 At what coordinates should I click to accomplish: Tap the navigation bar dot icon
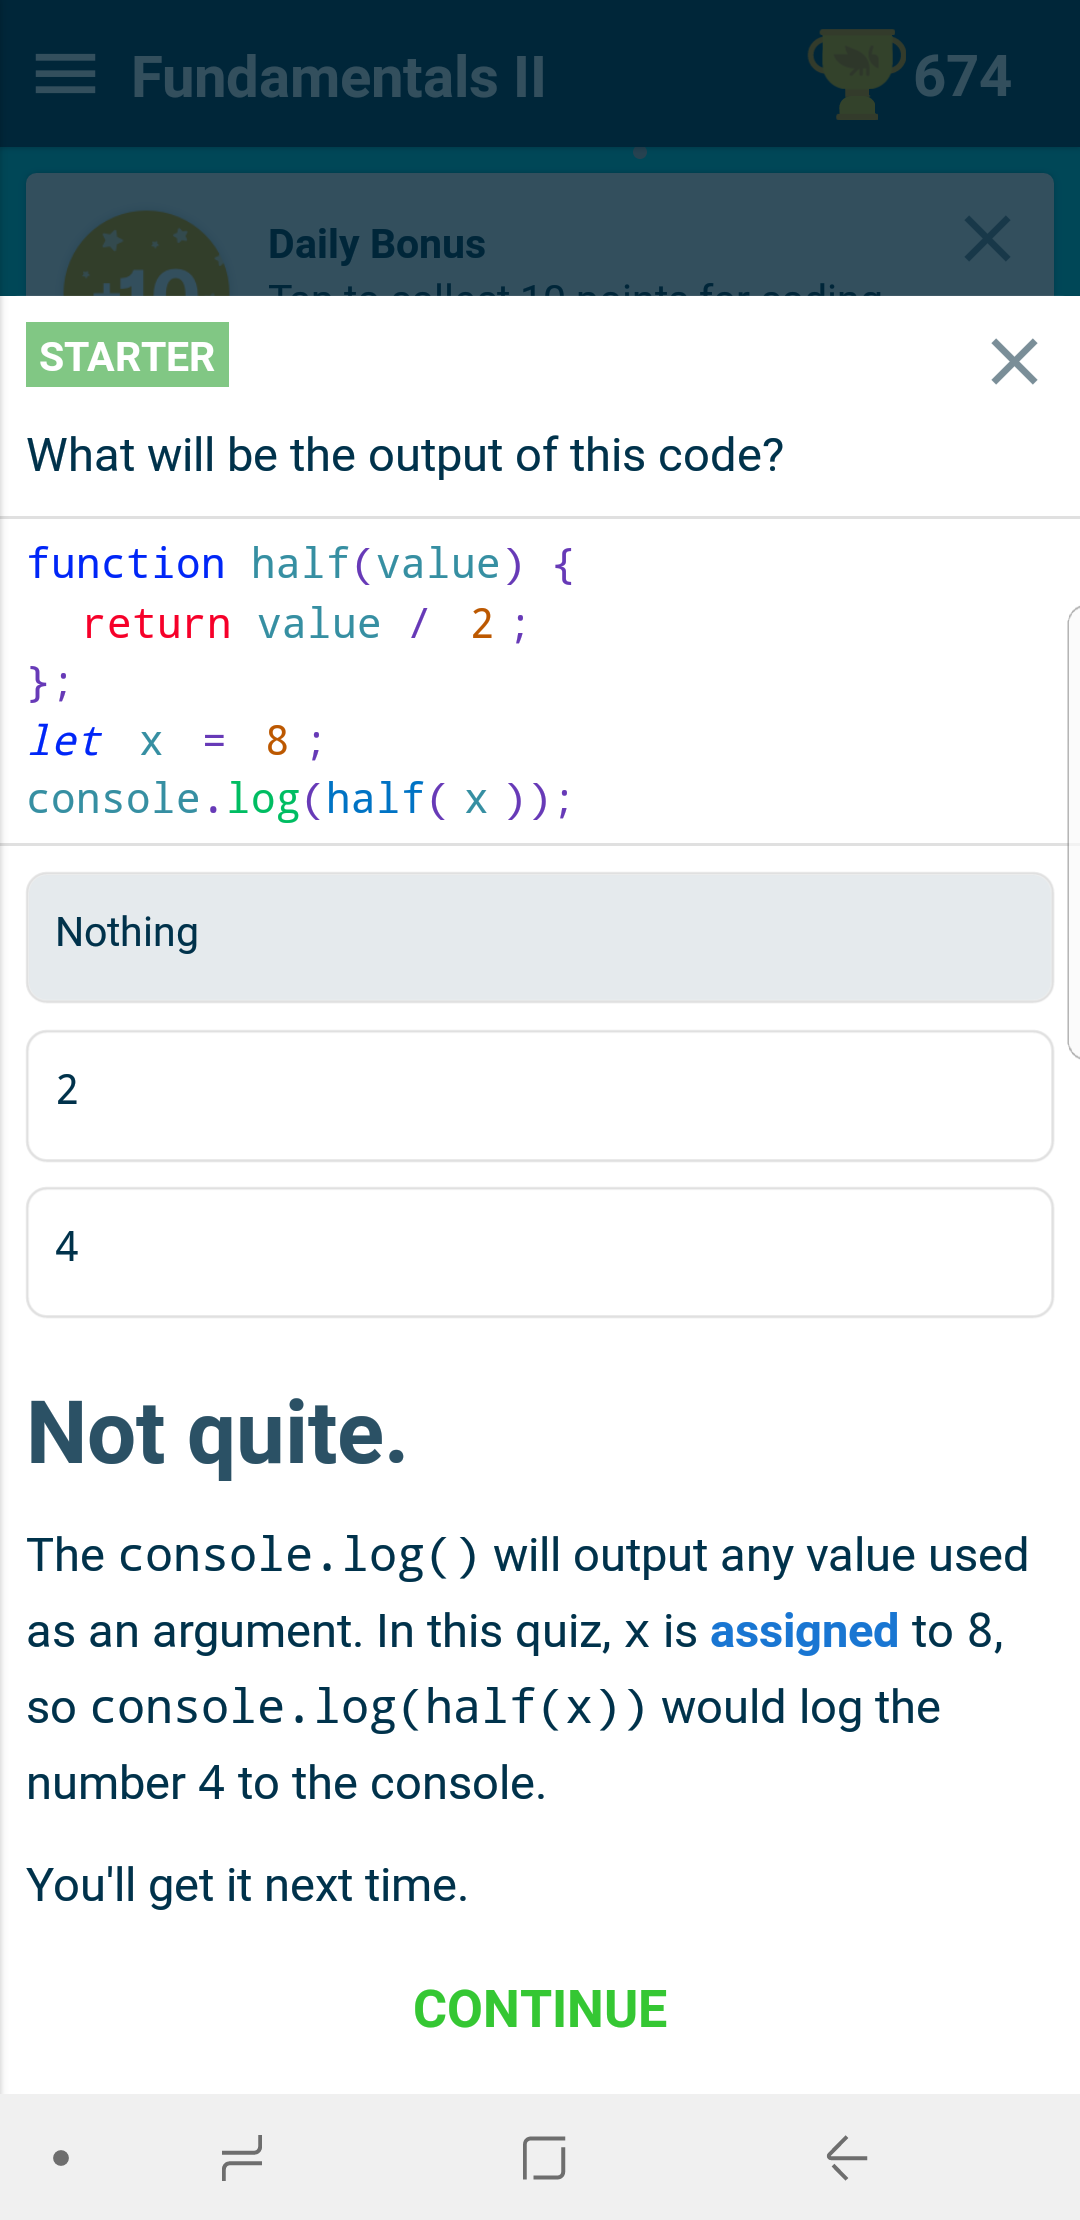tap(61, 2157)
